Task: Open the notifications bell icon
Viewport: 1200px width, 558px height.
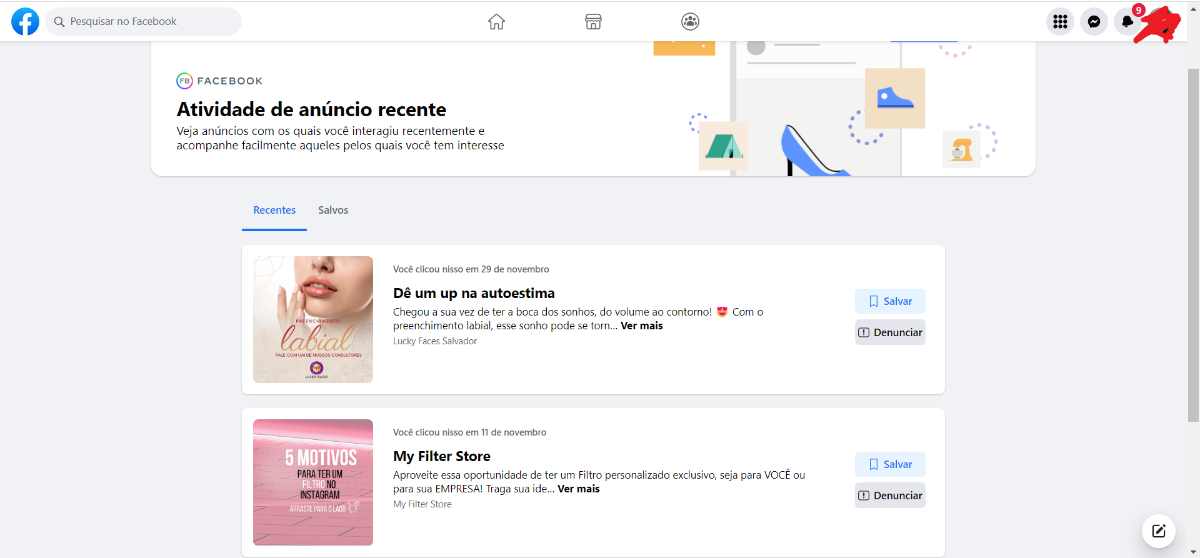Action: 1128,21
